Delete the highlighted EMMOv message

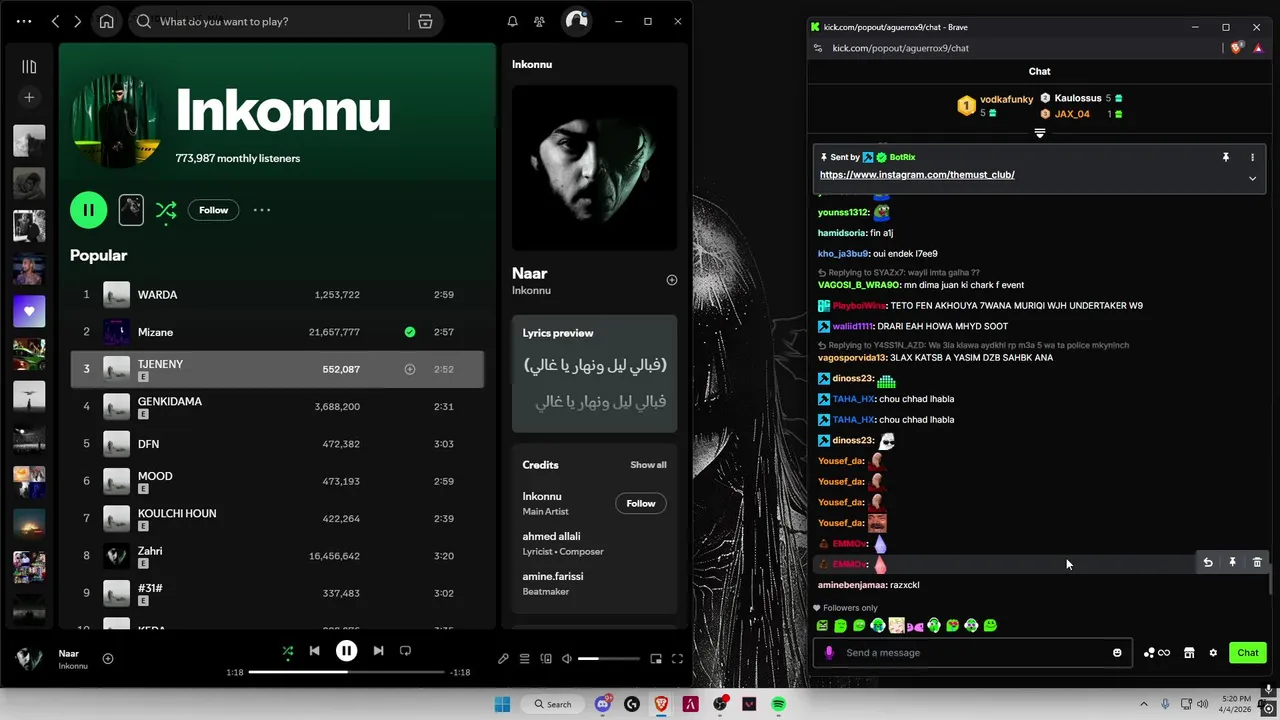tap(1257, 563)
